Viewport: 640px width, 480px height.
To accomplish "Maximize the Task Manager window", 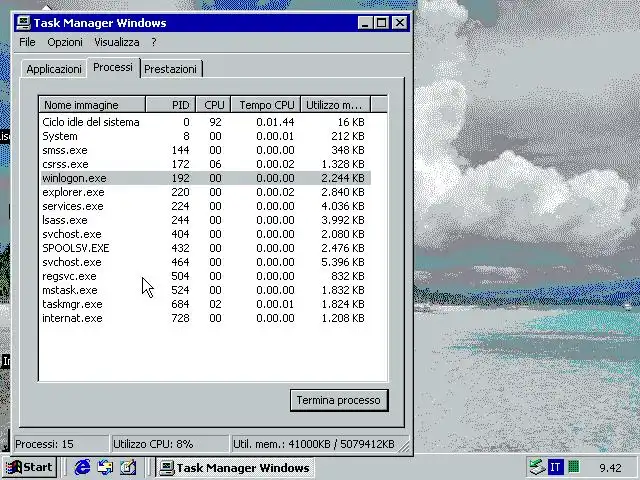I will coord(381,23).
